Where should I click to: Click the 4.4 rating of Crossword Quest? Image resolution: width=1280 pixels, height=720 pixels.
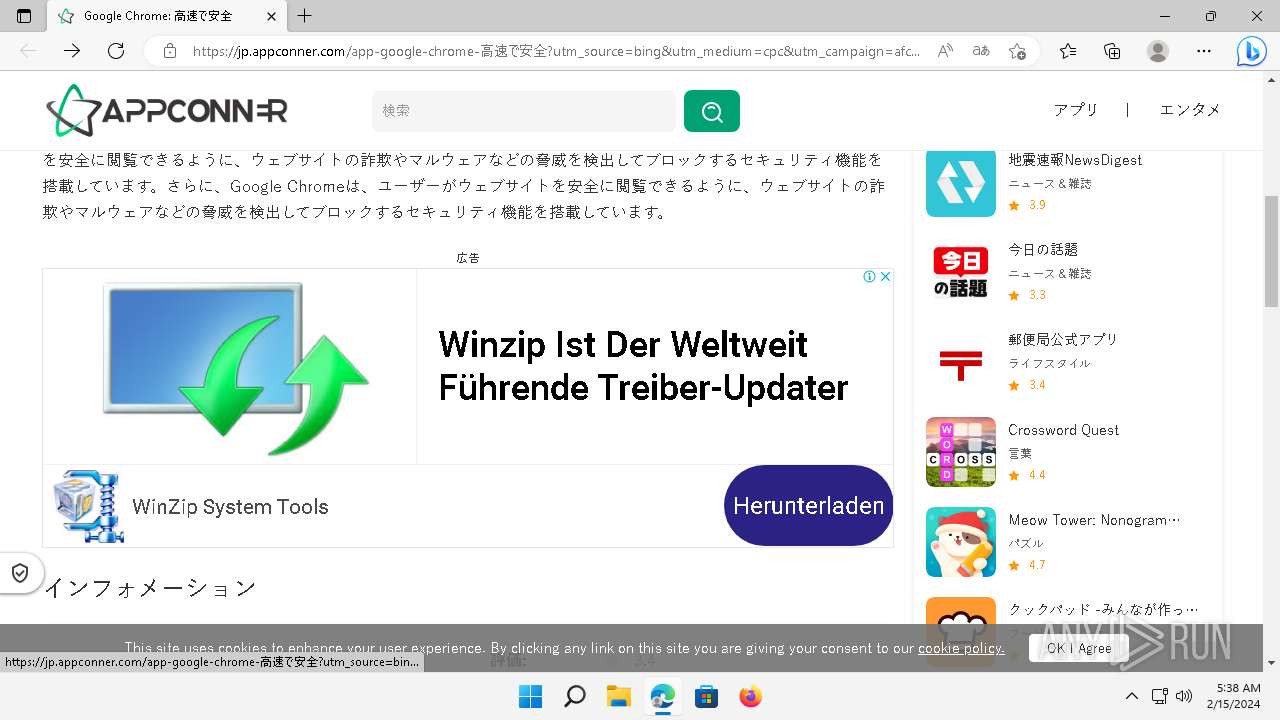1037,475
